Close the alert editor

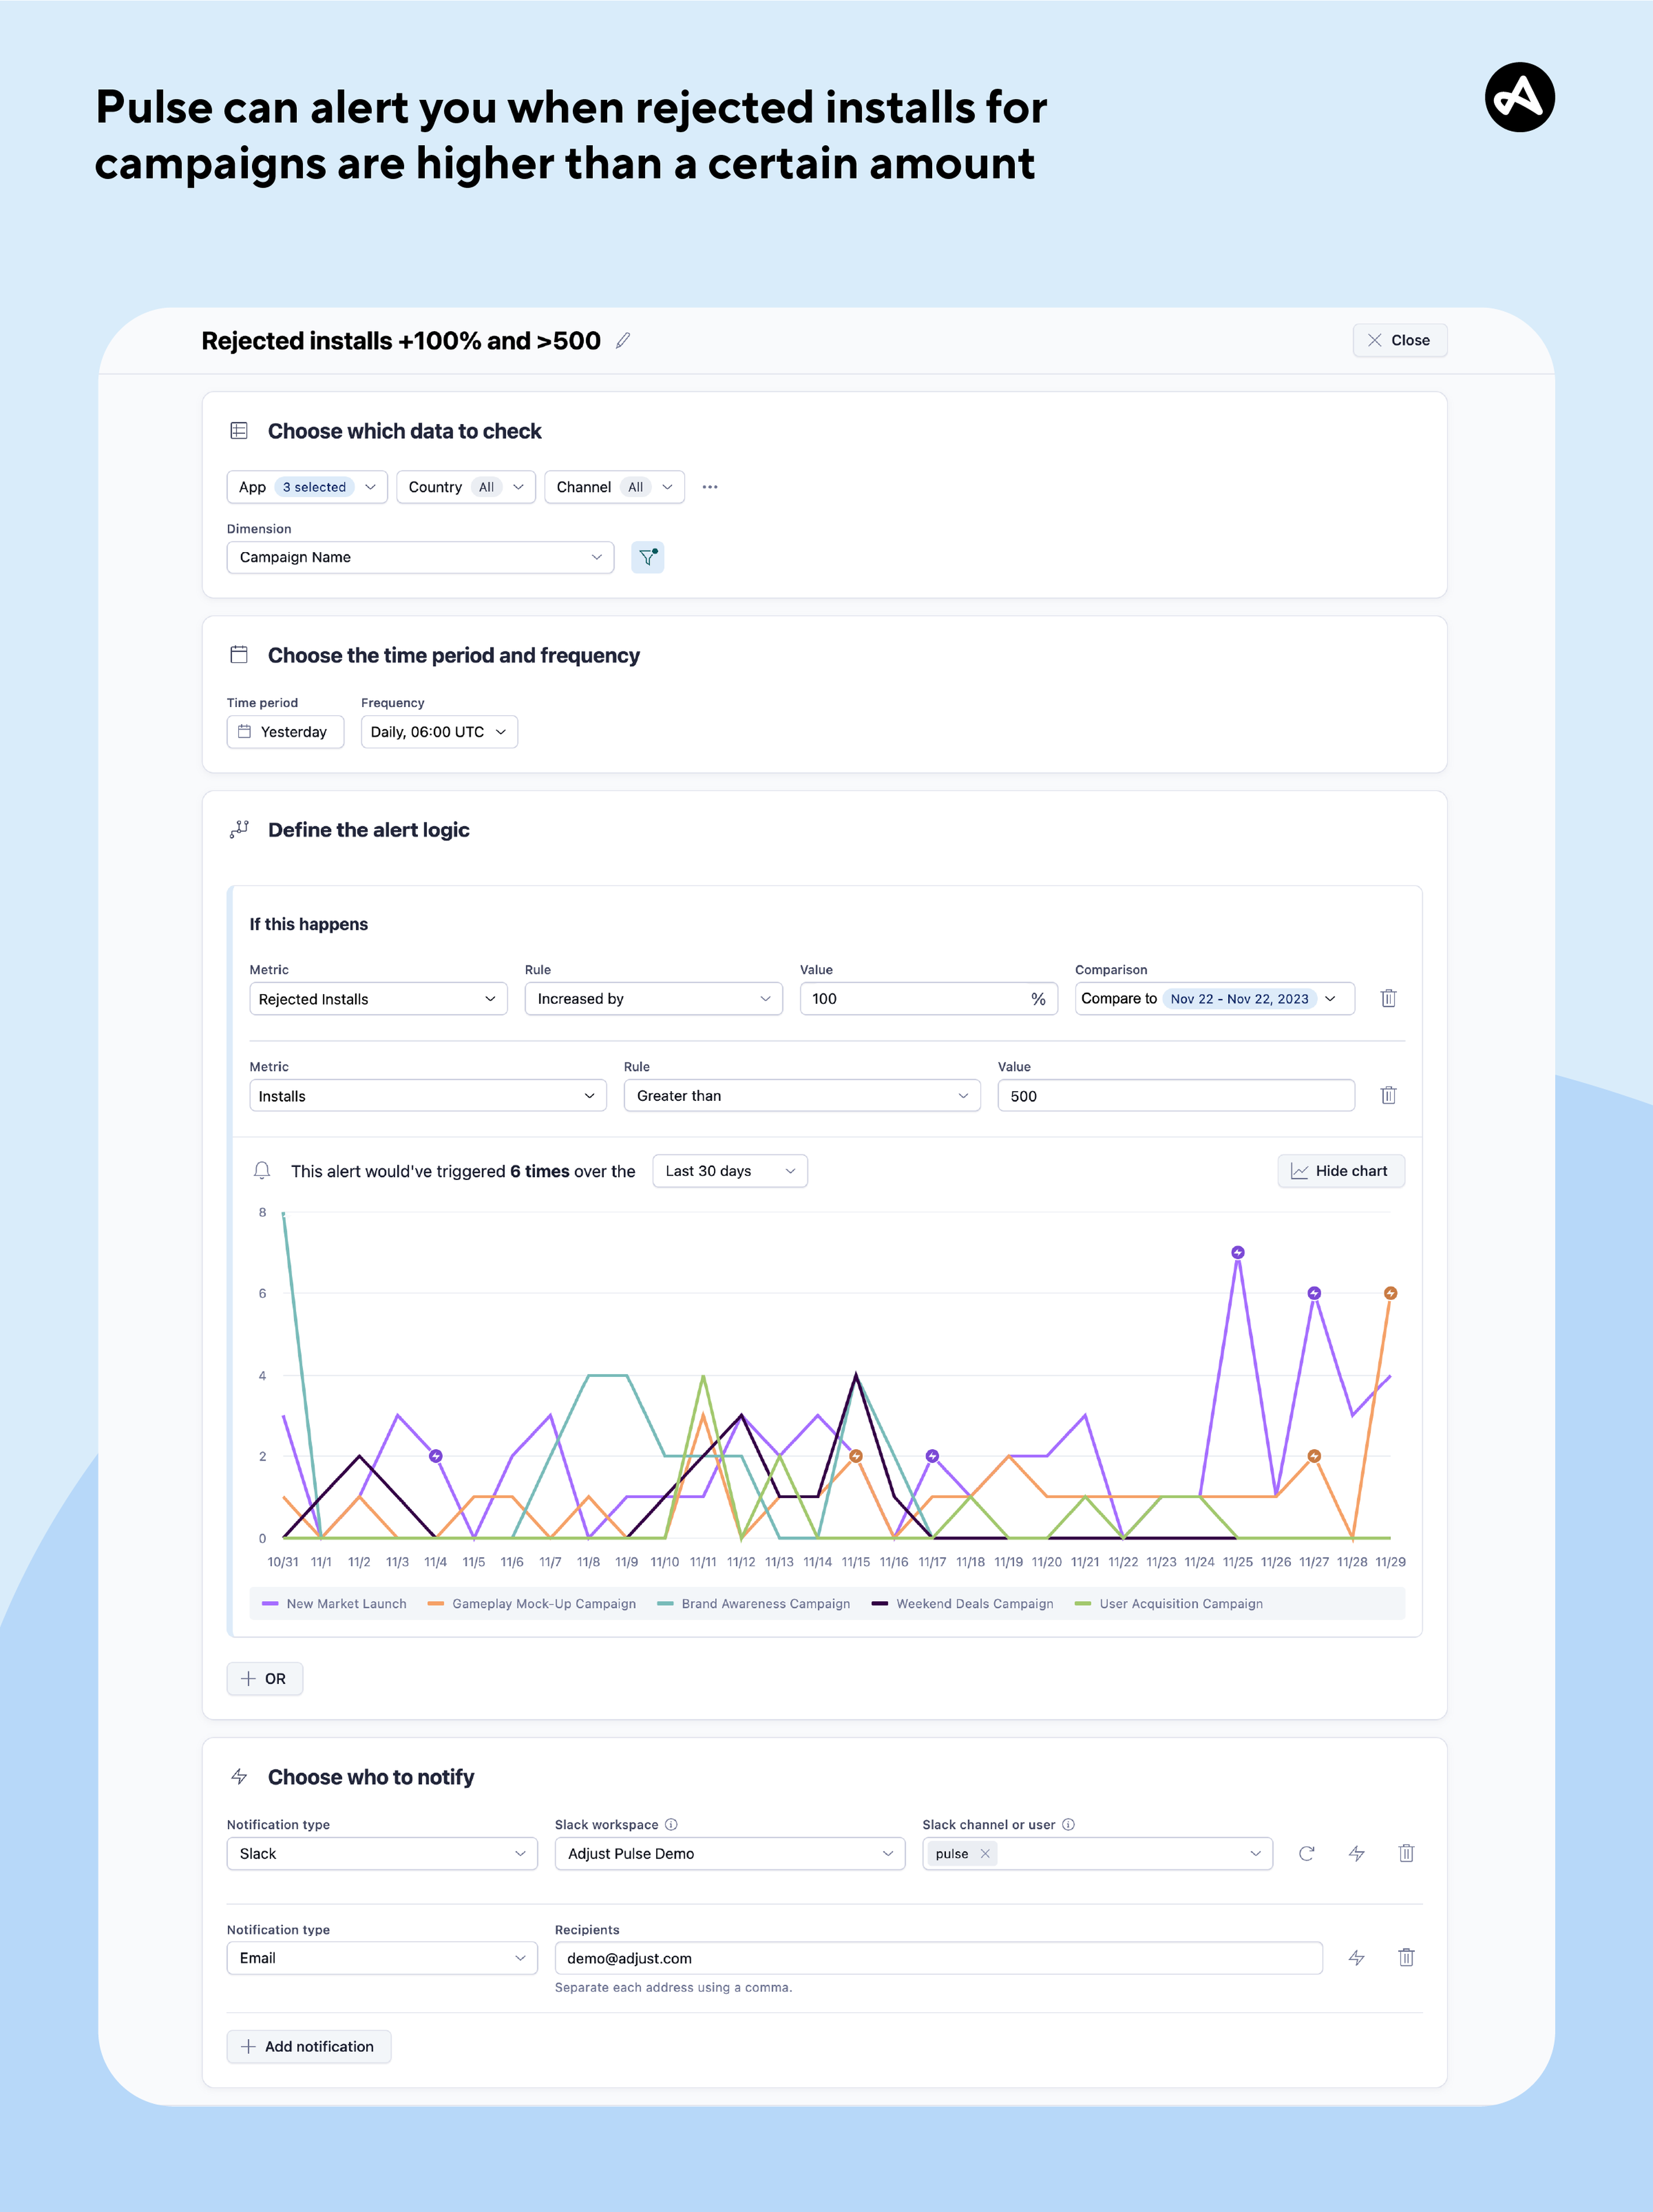1399,340
